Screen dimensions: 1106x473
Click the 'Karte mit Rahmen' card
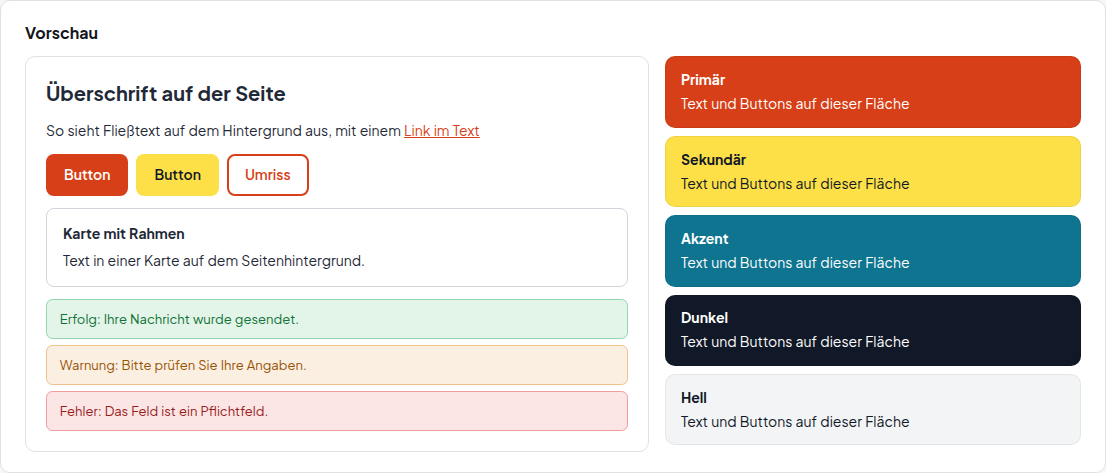[336, 247]
